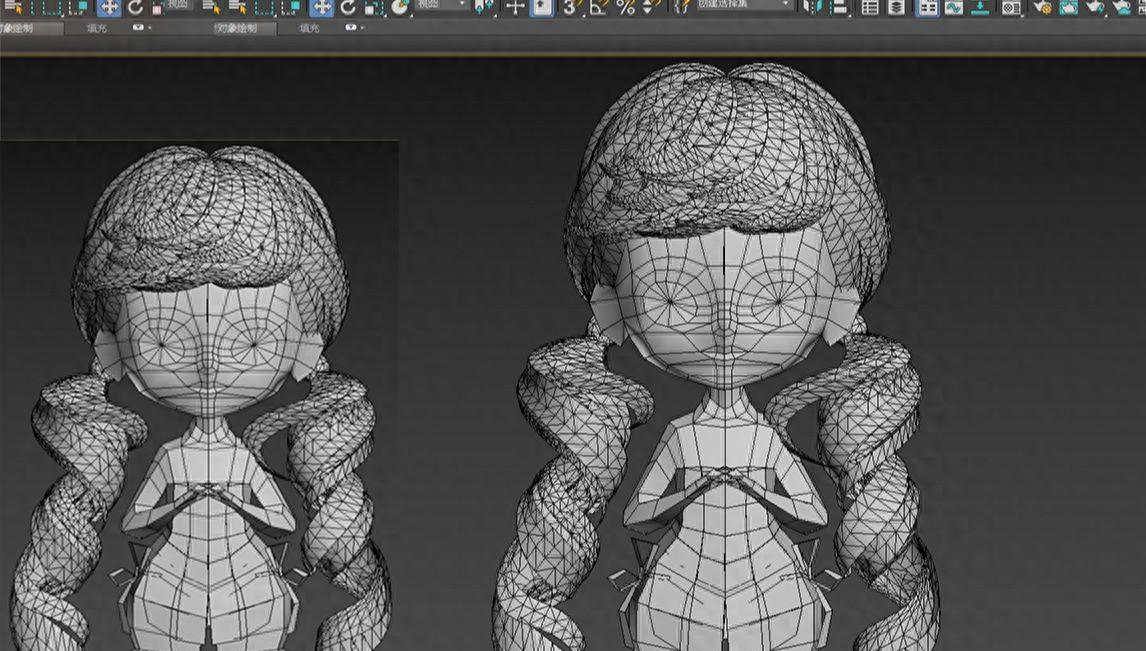Click the first Select and Rotate icon in the toolbar

pos(135,7)
